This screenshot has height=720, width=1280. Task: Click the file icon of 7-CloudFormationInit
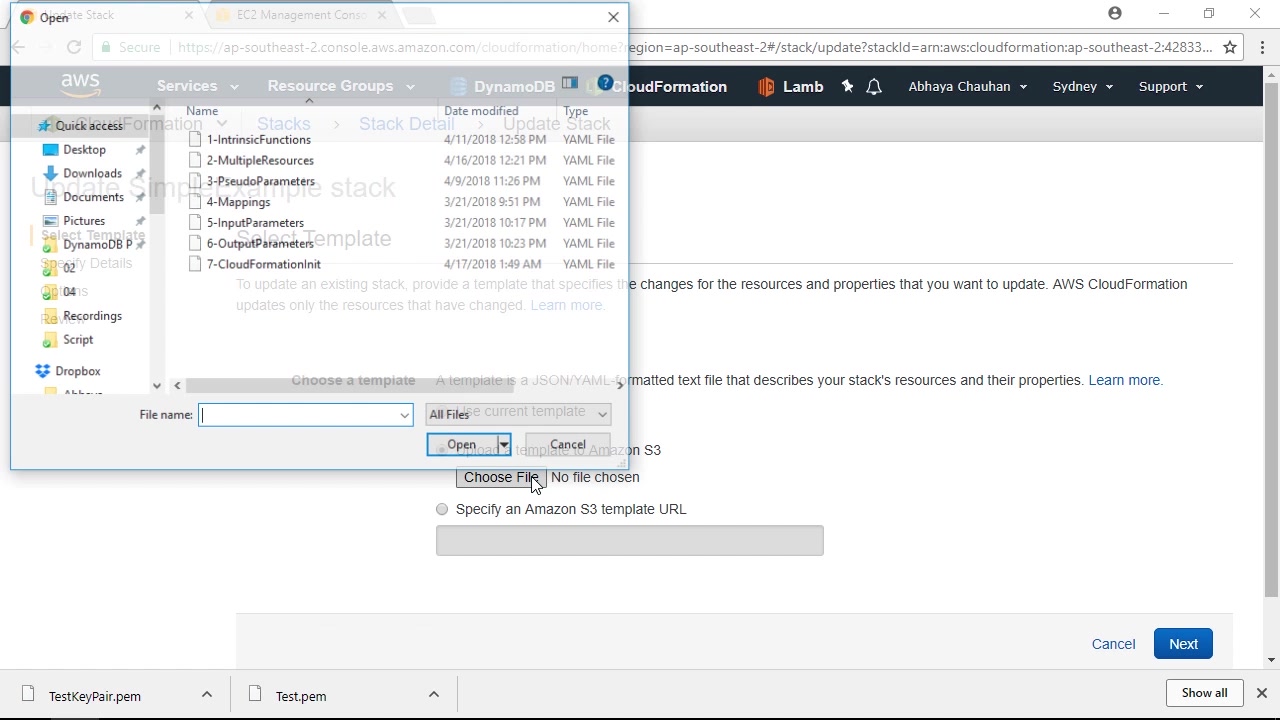click(x=195, y=264)
